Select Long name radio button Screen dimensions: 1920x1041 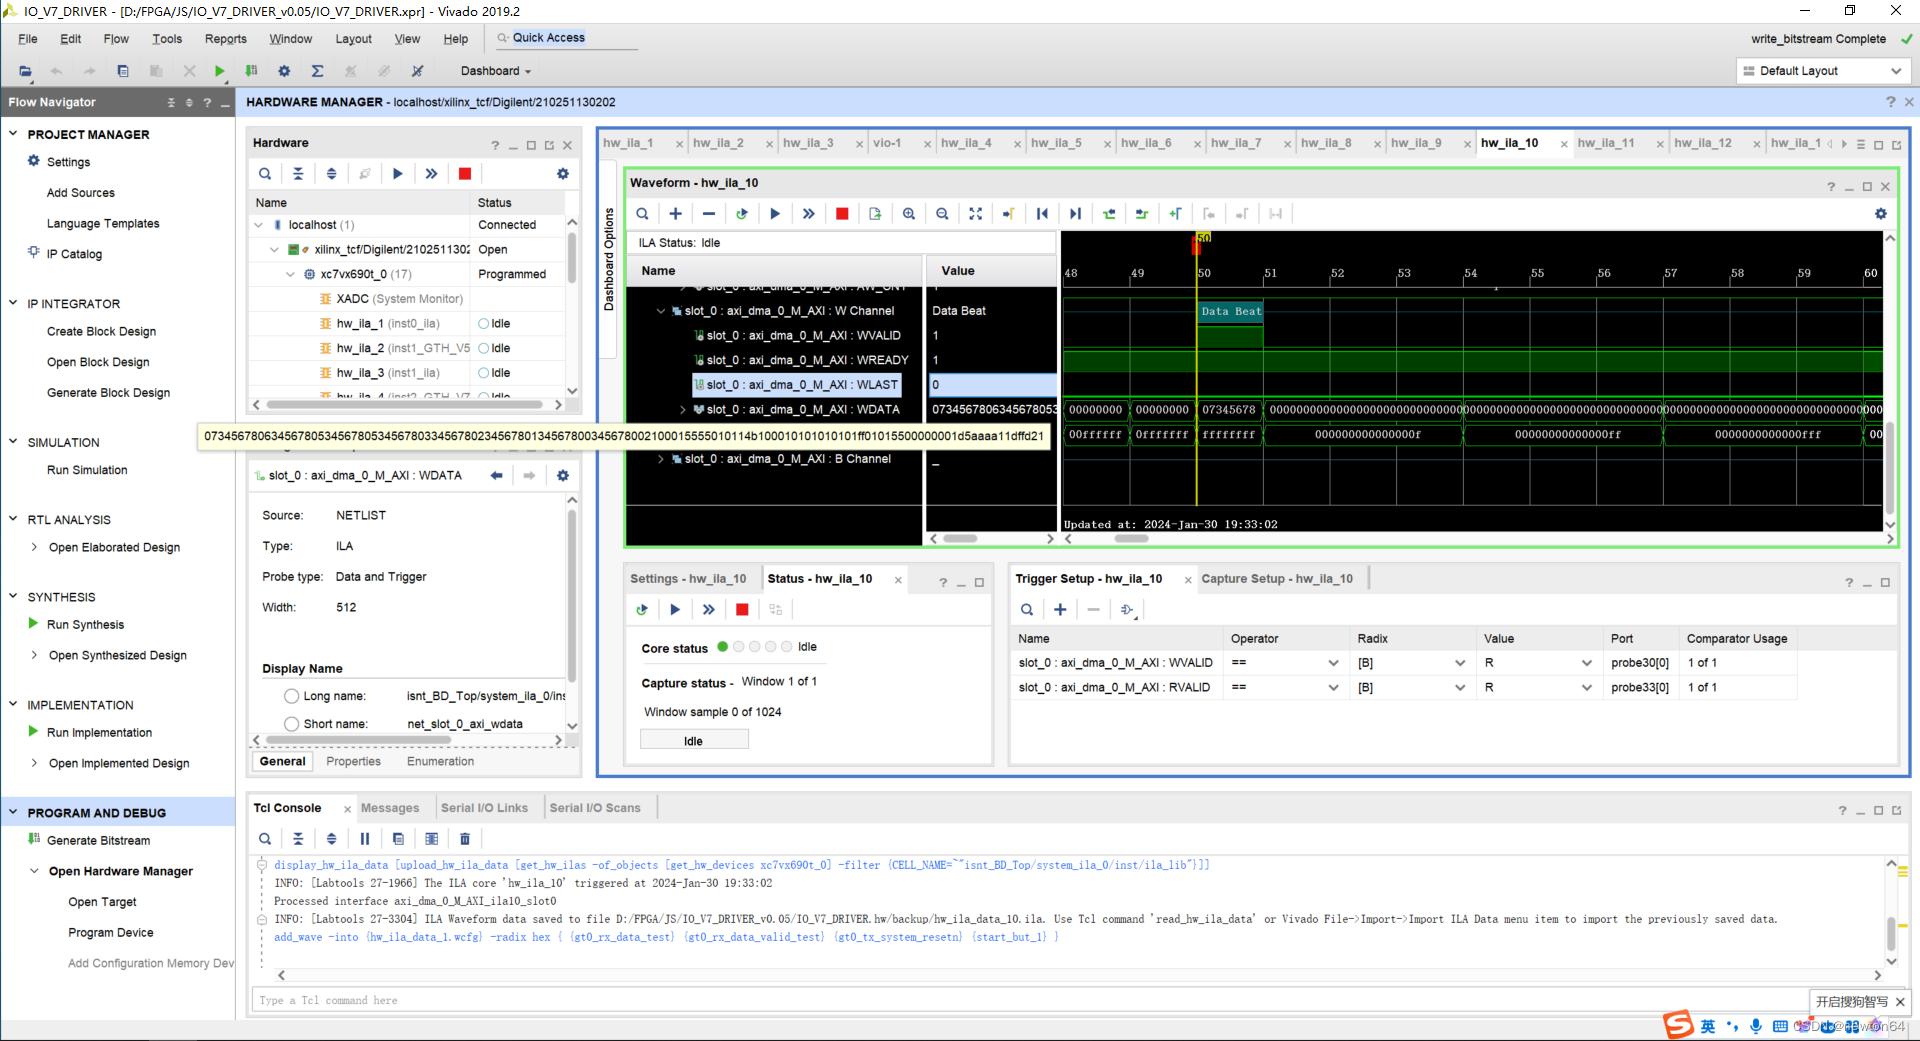pos(291,696)
